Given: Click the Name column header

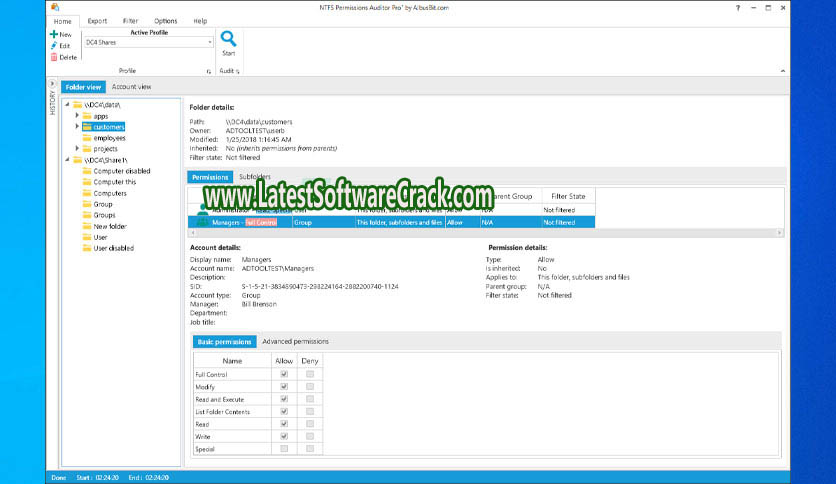Looking at the screenshot, I should (232, 361).
